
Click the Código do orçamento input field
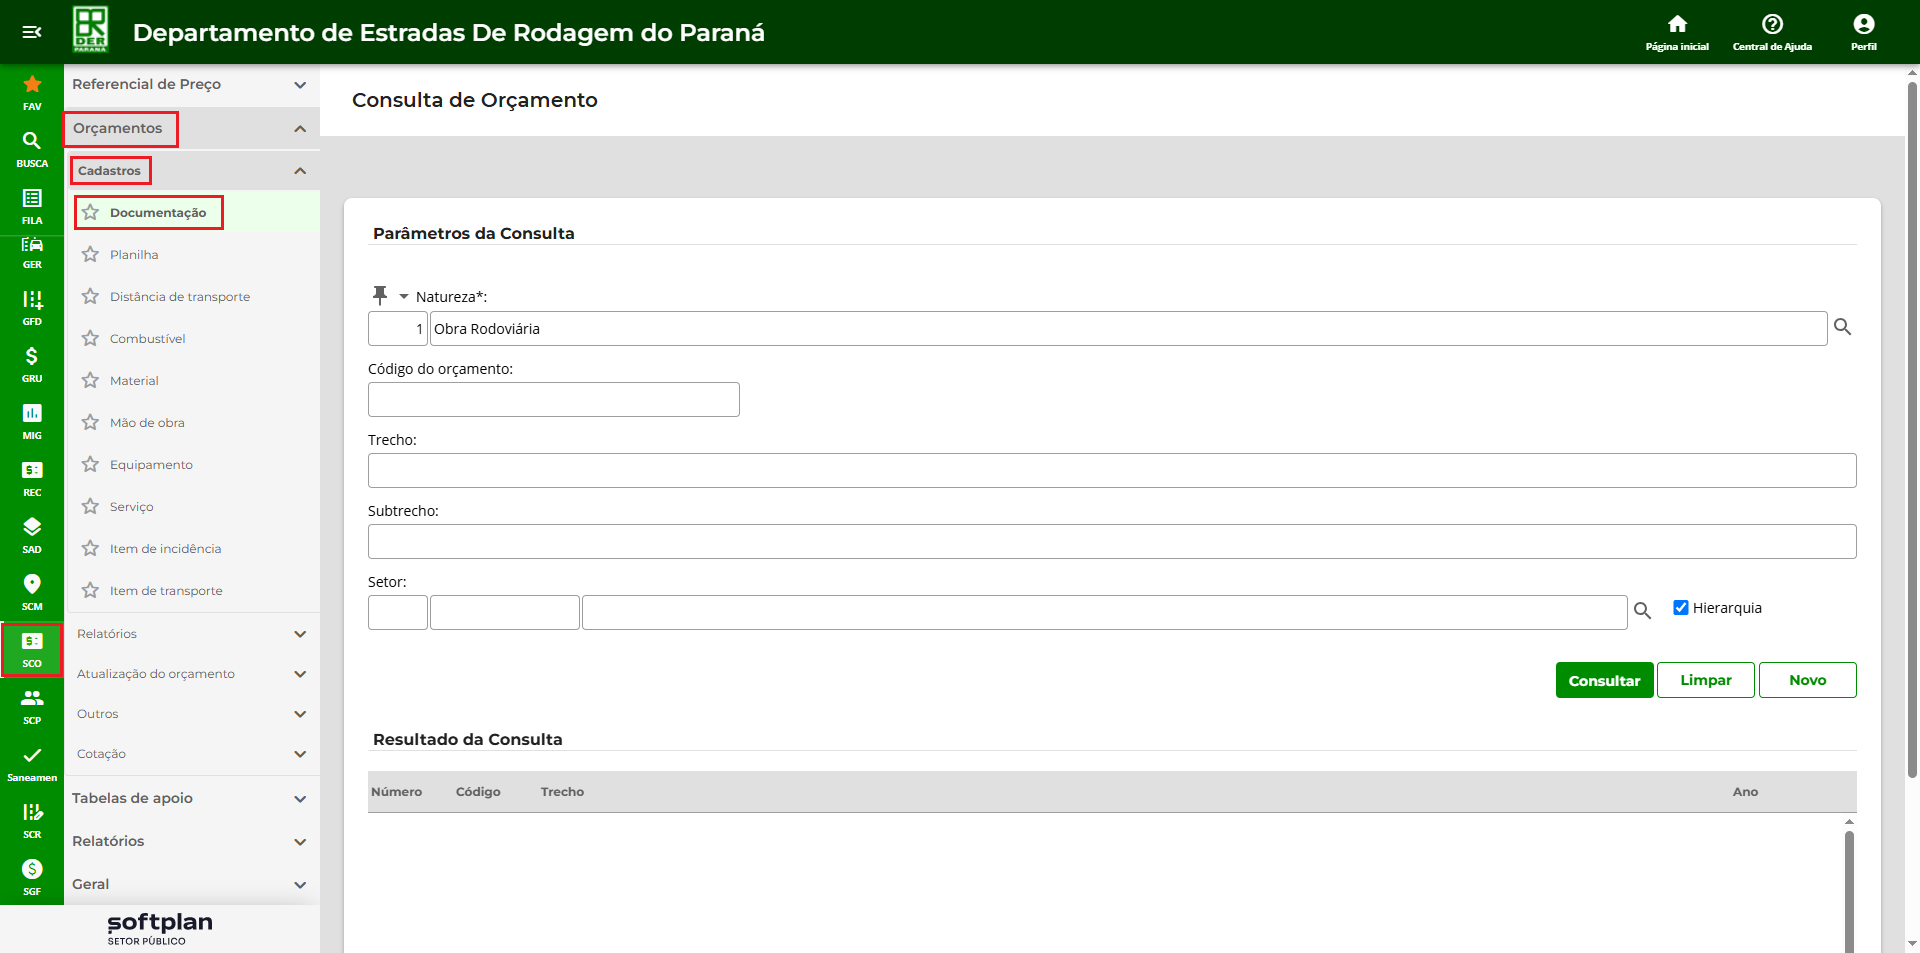(x=553, y=399)
